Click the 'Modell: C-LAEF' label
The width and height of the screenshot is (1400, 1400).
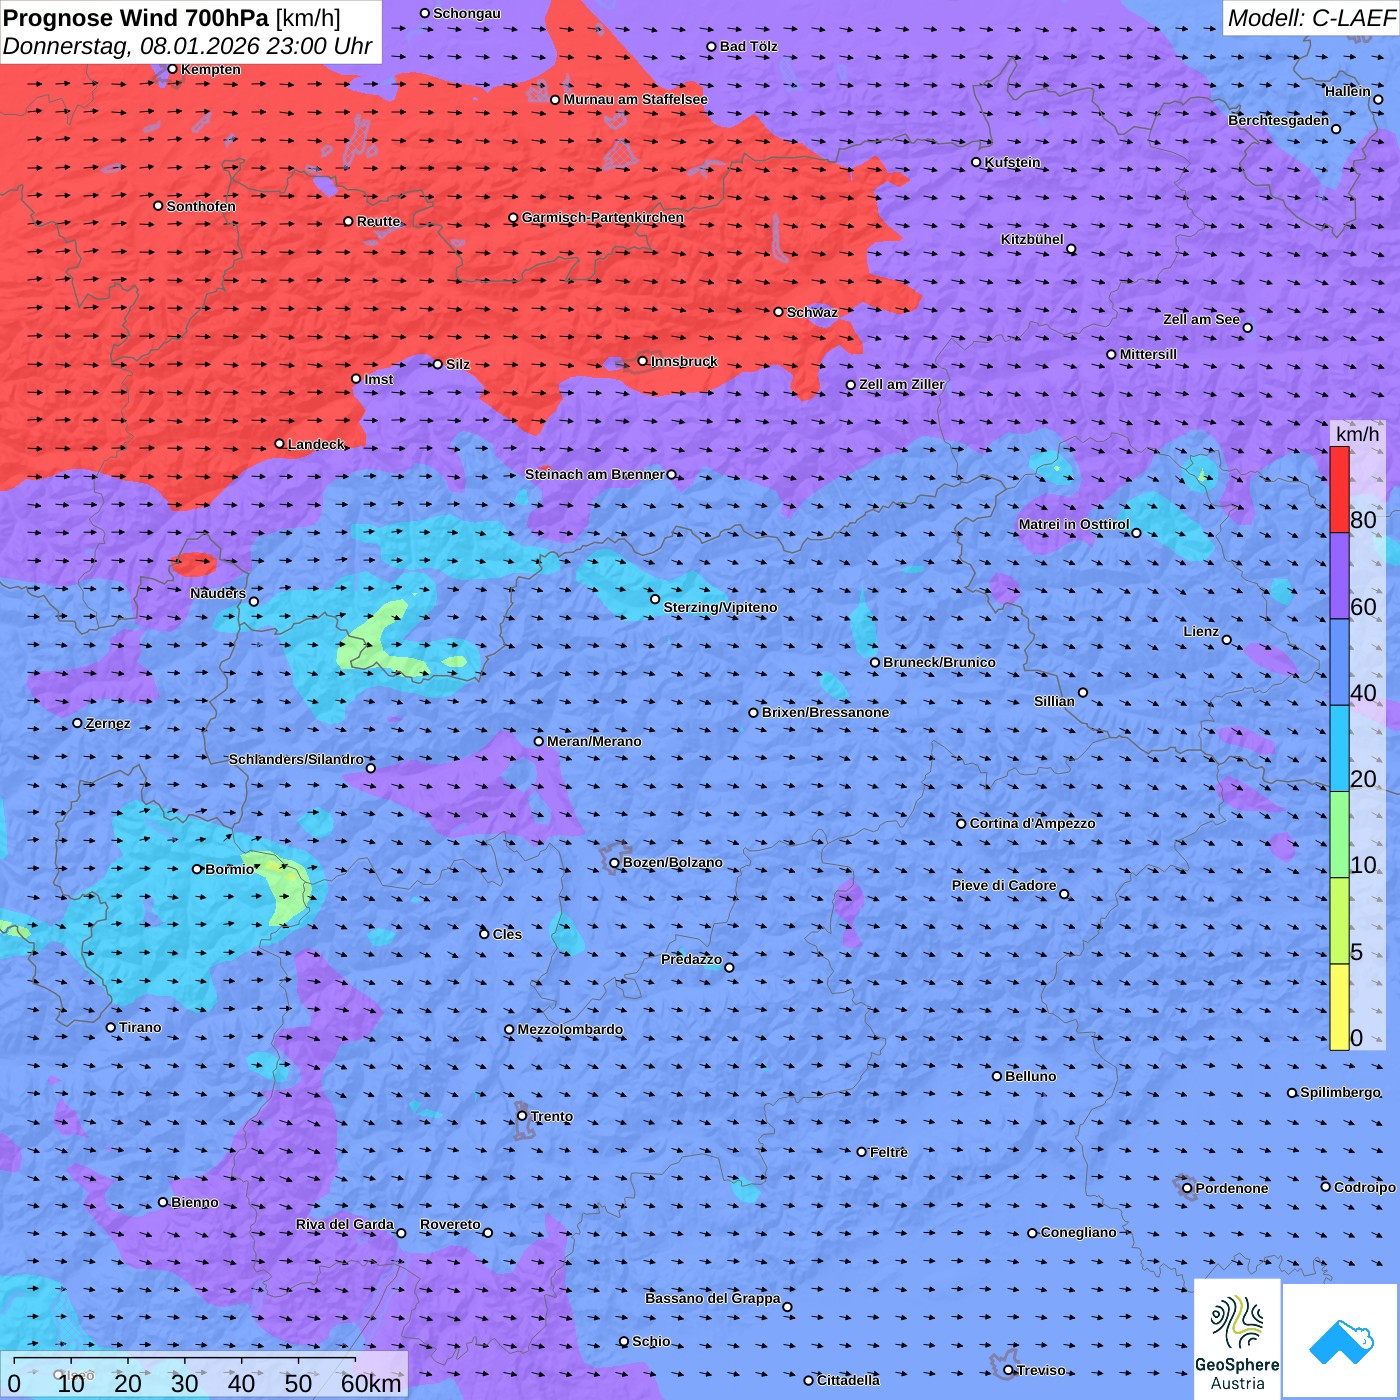(x=1311, y=18)
